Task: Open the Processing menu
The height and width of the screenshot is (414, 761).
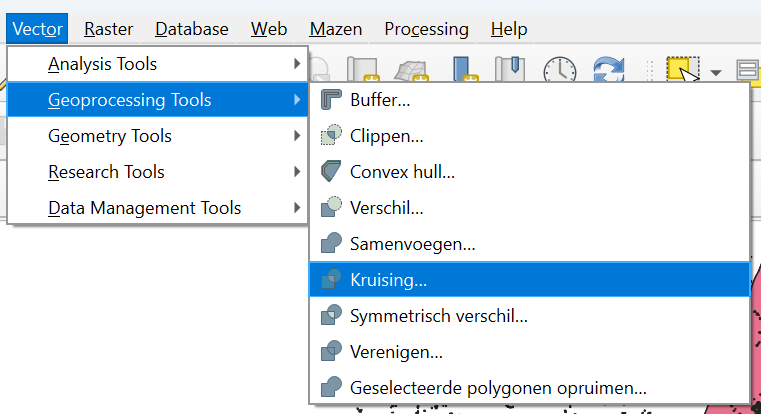Action: coord(426,29)
